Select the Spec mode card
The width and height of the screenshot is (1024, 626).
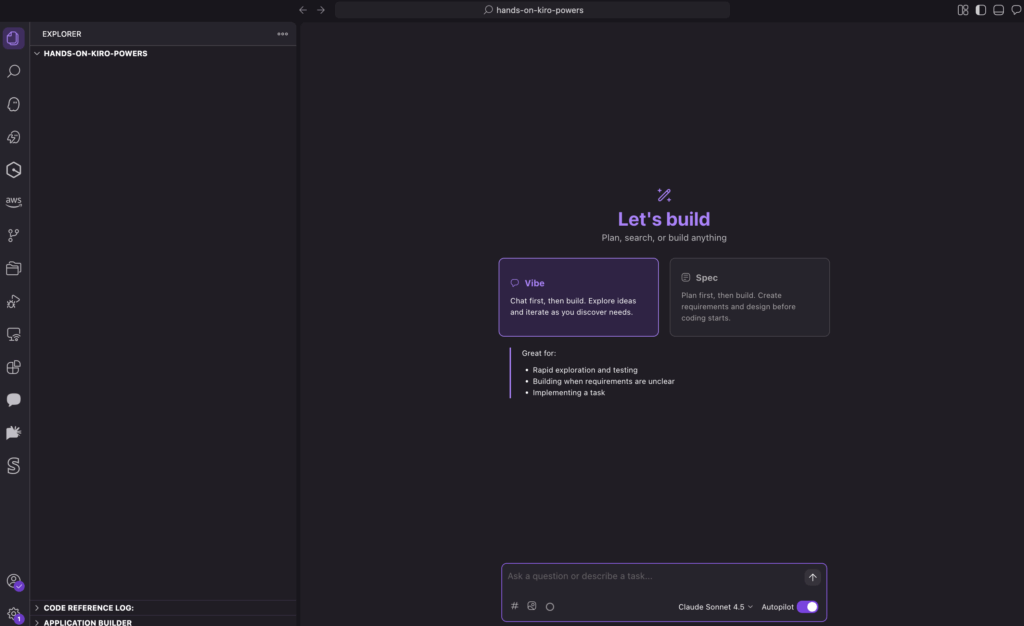pyautogui.click(x=749, y=297)
